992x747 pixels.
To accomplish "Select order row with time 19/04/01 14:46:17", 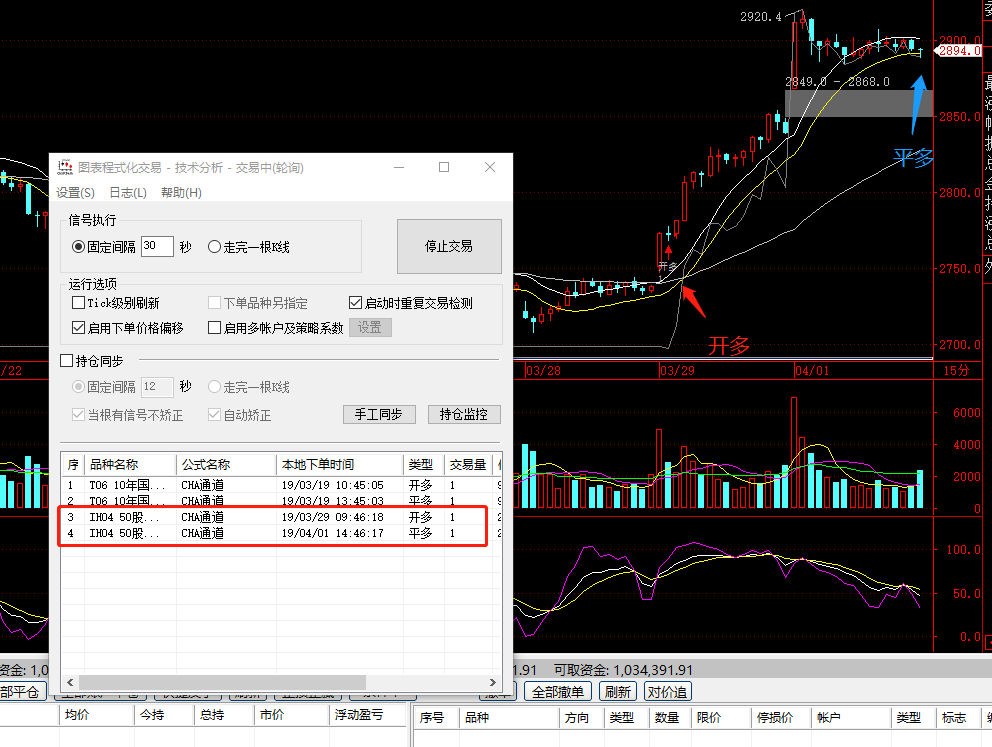I will click(x=282, y=533).
